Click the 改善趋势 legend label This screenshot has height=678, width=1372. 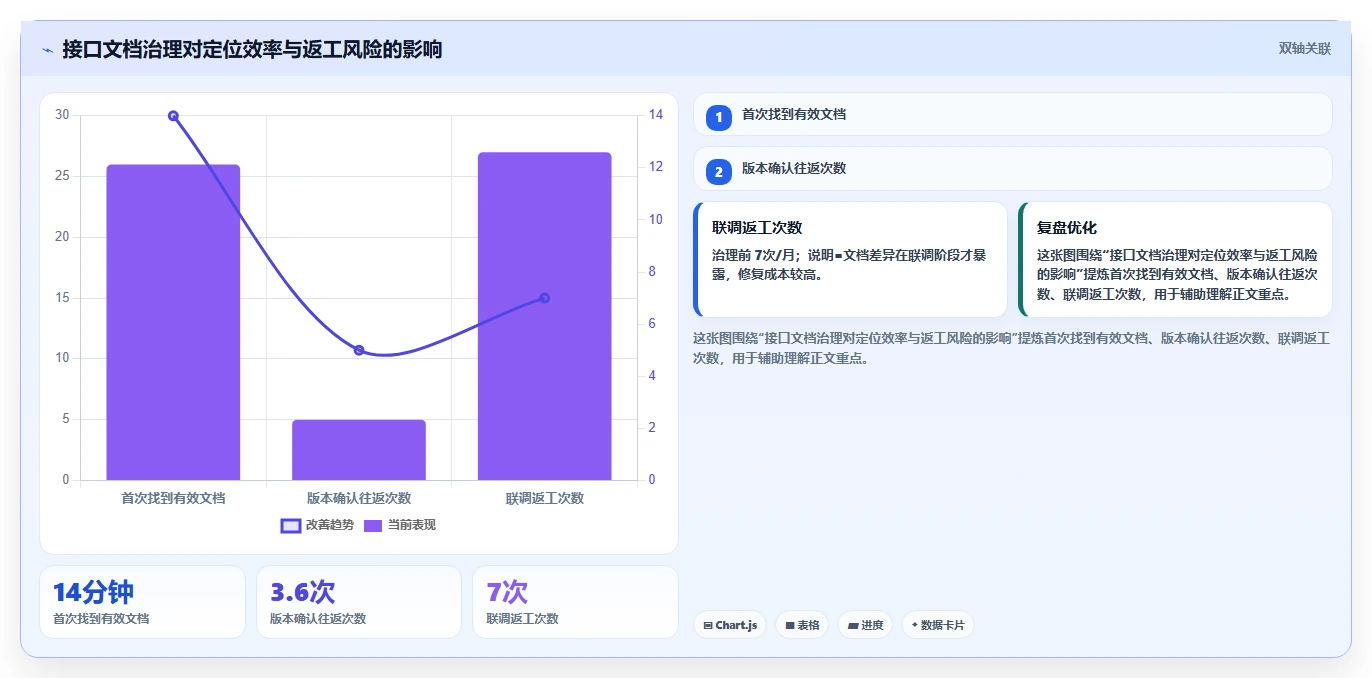click(x=330, y=525)
